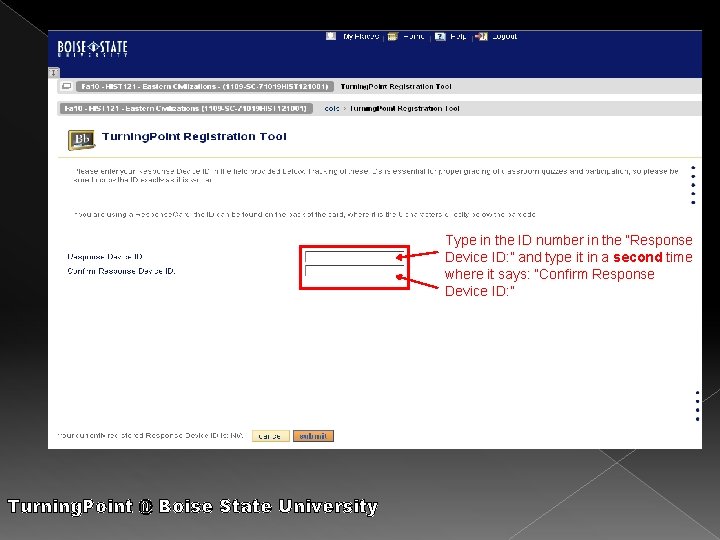Open the Tools breadcrumb link
Screen dimensions: 720x540
(x=332, y=108)
